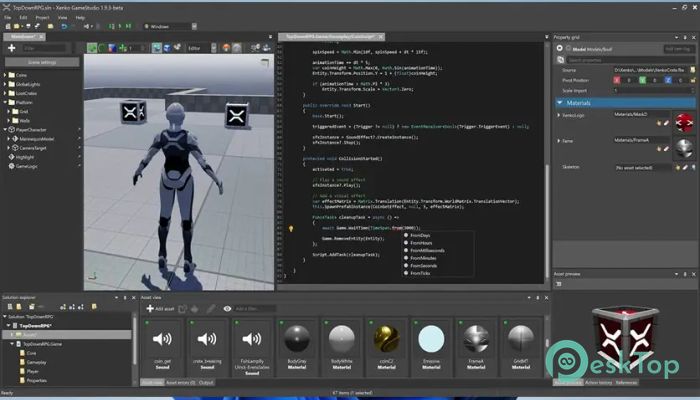
Task: Open the View menu
Action: (x=62, y=18)
